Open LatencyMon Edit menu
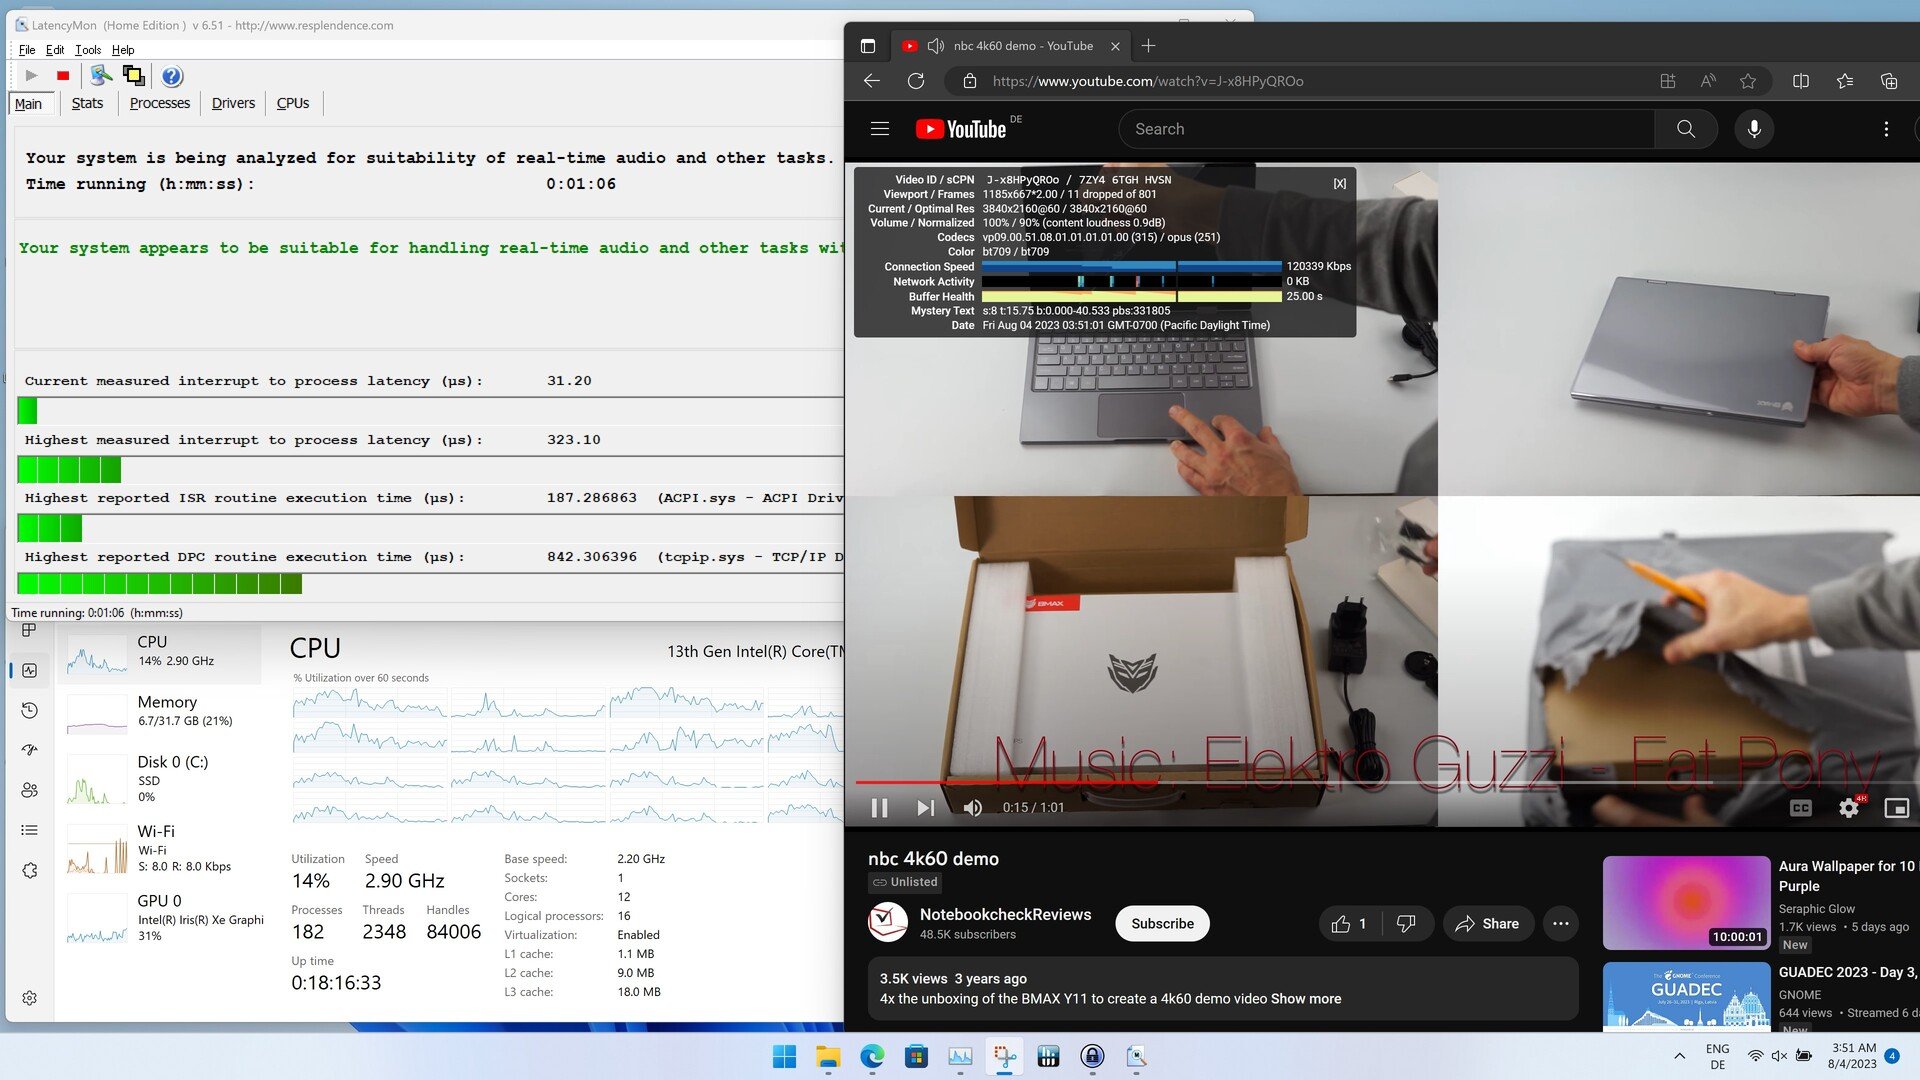Screen dimensions: 1920x1080 pyautogui.click(x=55, y=50)
